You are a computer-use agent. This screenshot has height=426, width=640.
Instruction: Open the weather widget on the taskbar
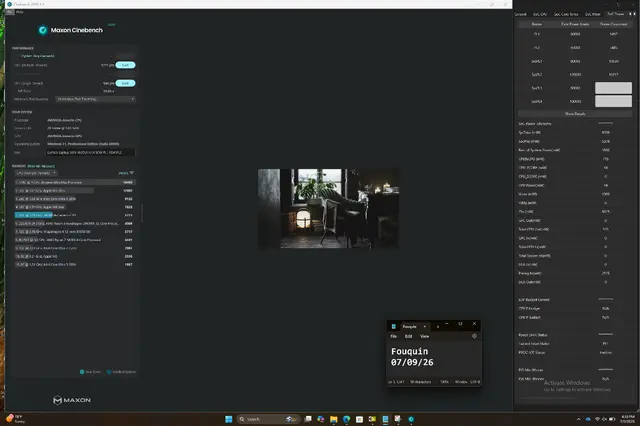pyautogui.click(x=16, y=419)
